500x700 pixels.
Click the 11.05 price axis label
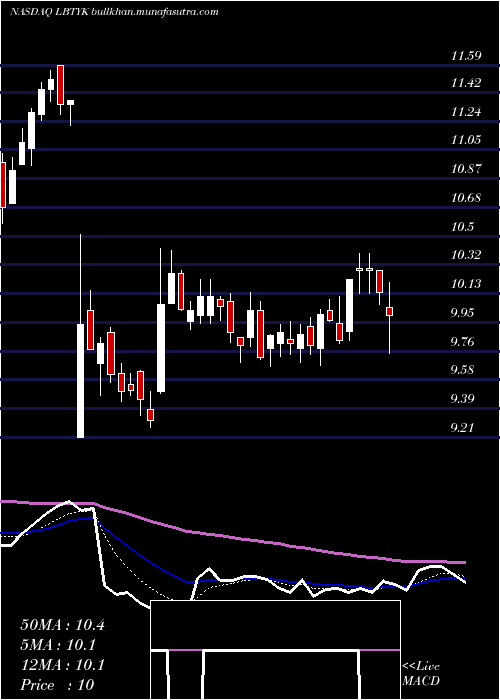[x=466, y=140]
